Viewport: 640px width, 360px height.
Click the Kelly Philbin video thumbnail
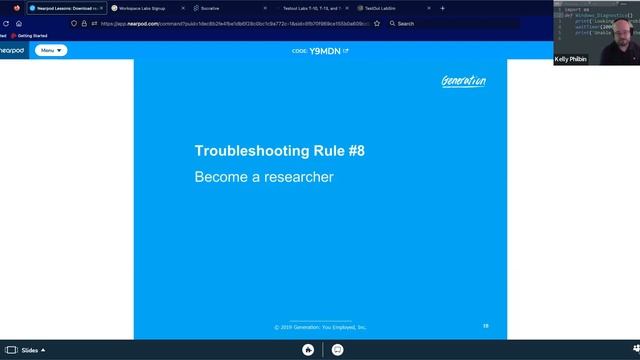596,33
